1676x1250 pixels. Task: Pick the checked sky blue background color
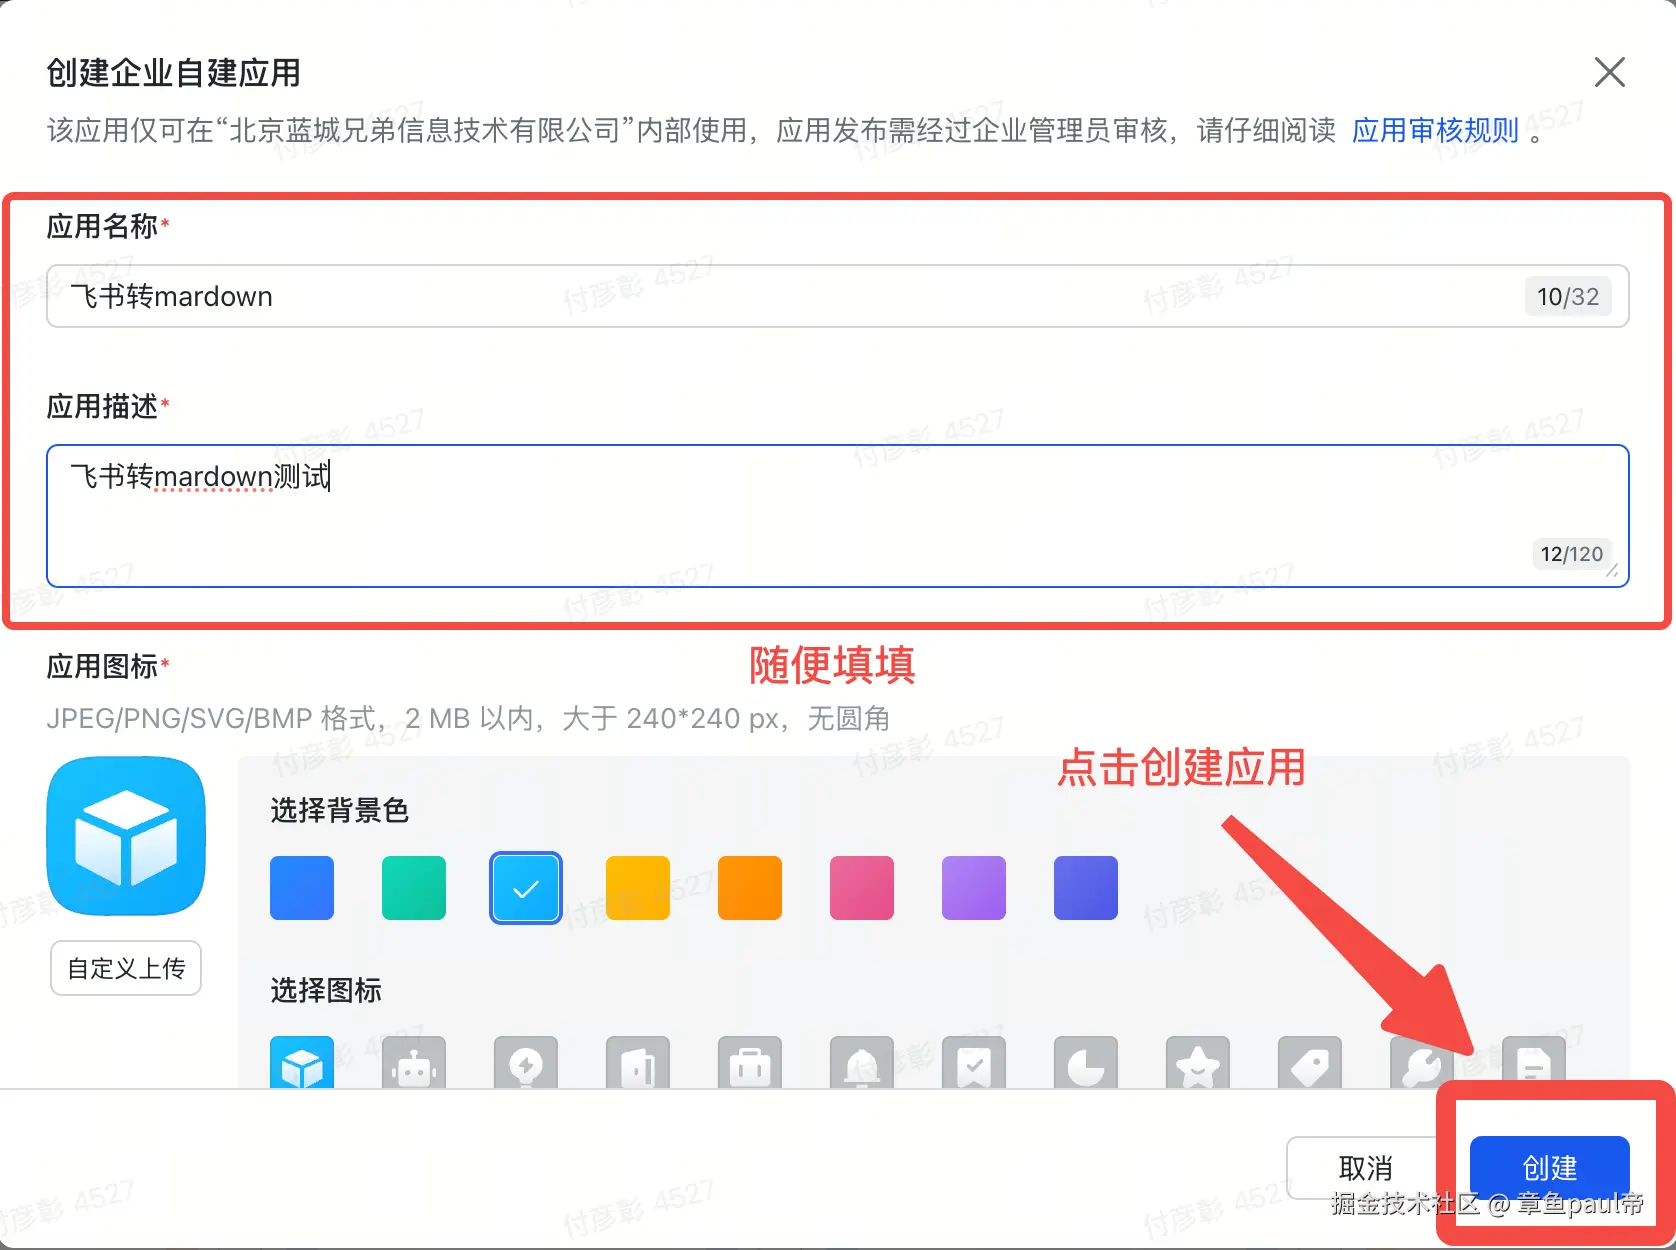click(526, 888)
